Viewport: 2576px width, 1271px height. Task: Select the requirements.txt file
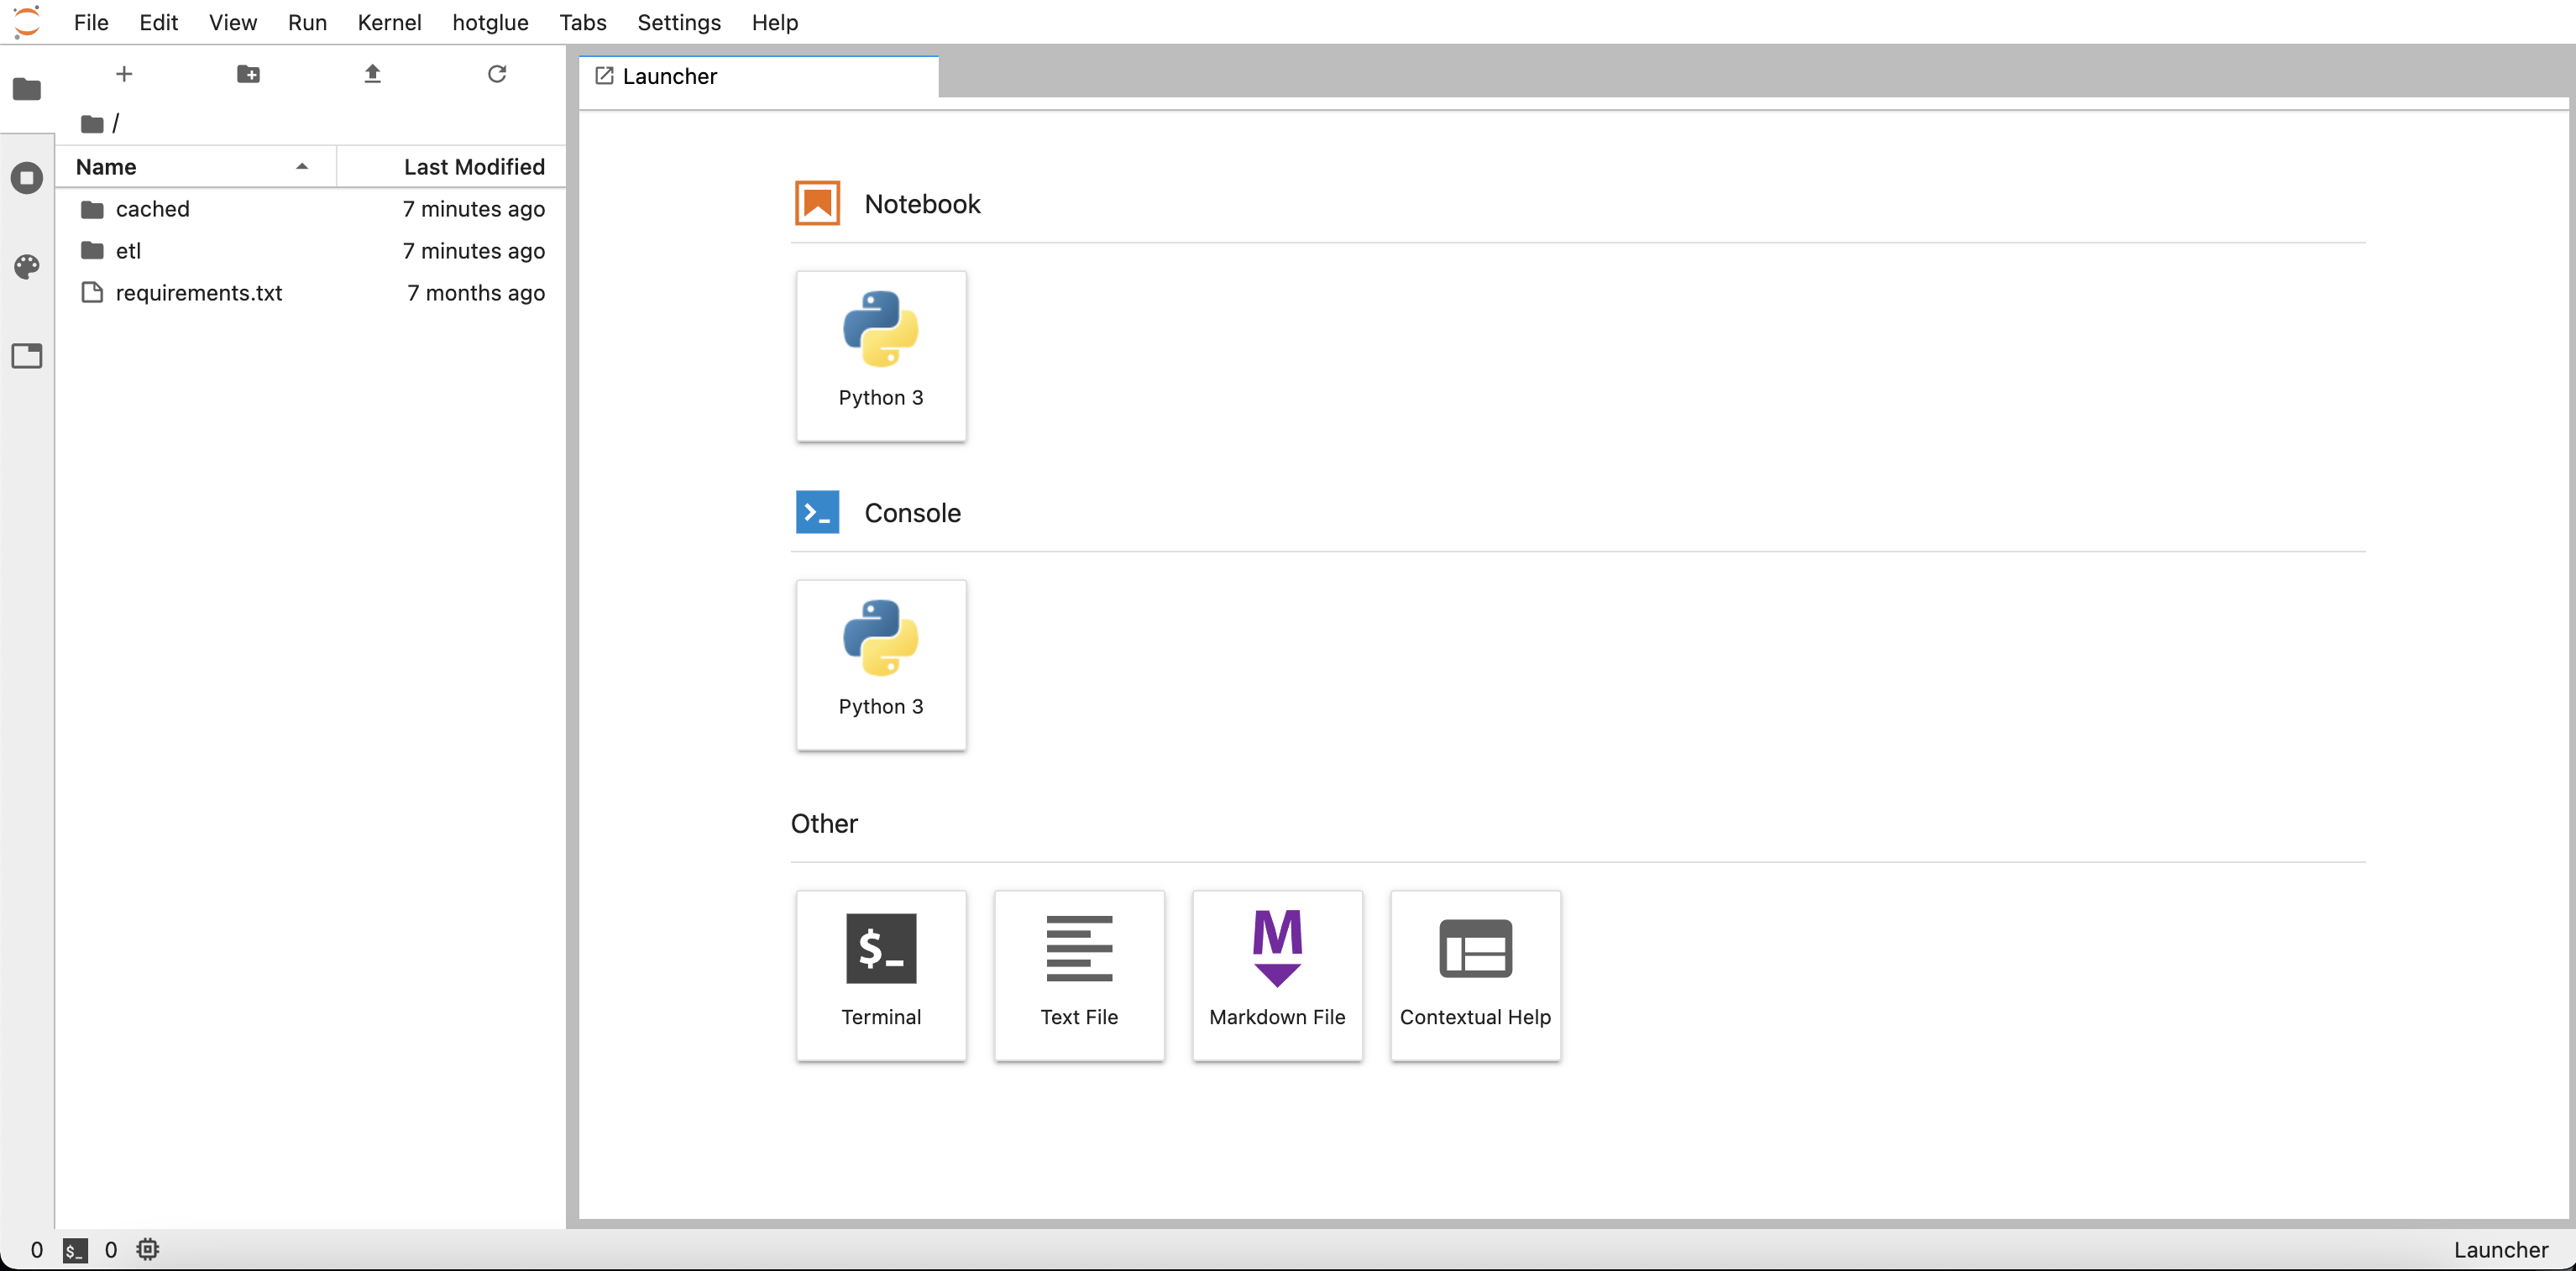pyautogui.click(x=198, y=293)
